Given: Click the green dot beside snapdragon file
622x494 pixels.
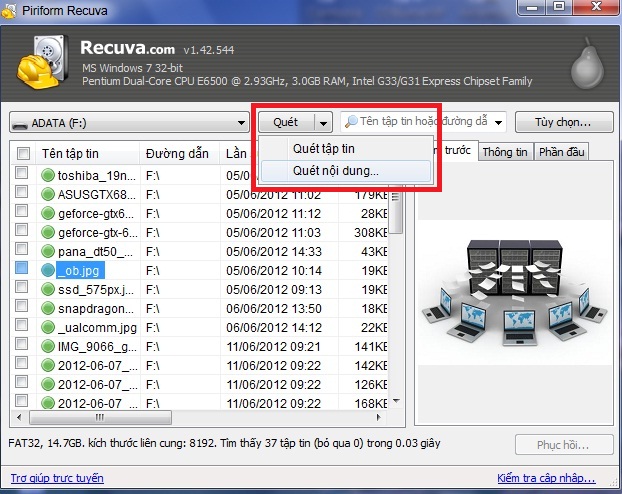Looking at the screenshot, I should coord(48,308).
